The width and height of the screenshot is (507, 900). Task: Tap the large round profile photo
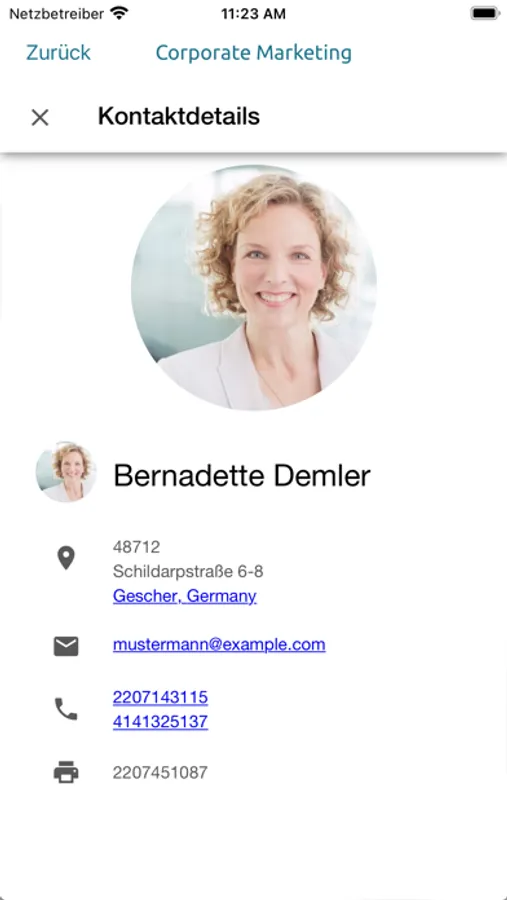pyautogui.click(x=254, y=288)
